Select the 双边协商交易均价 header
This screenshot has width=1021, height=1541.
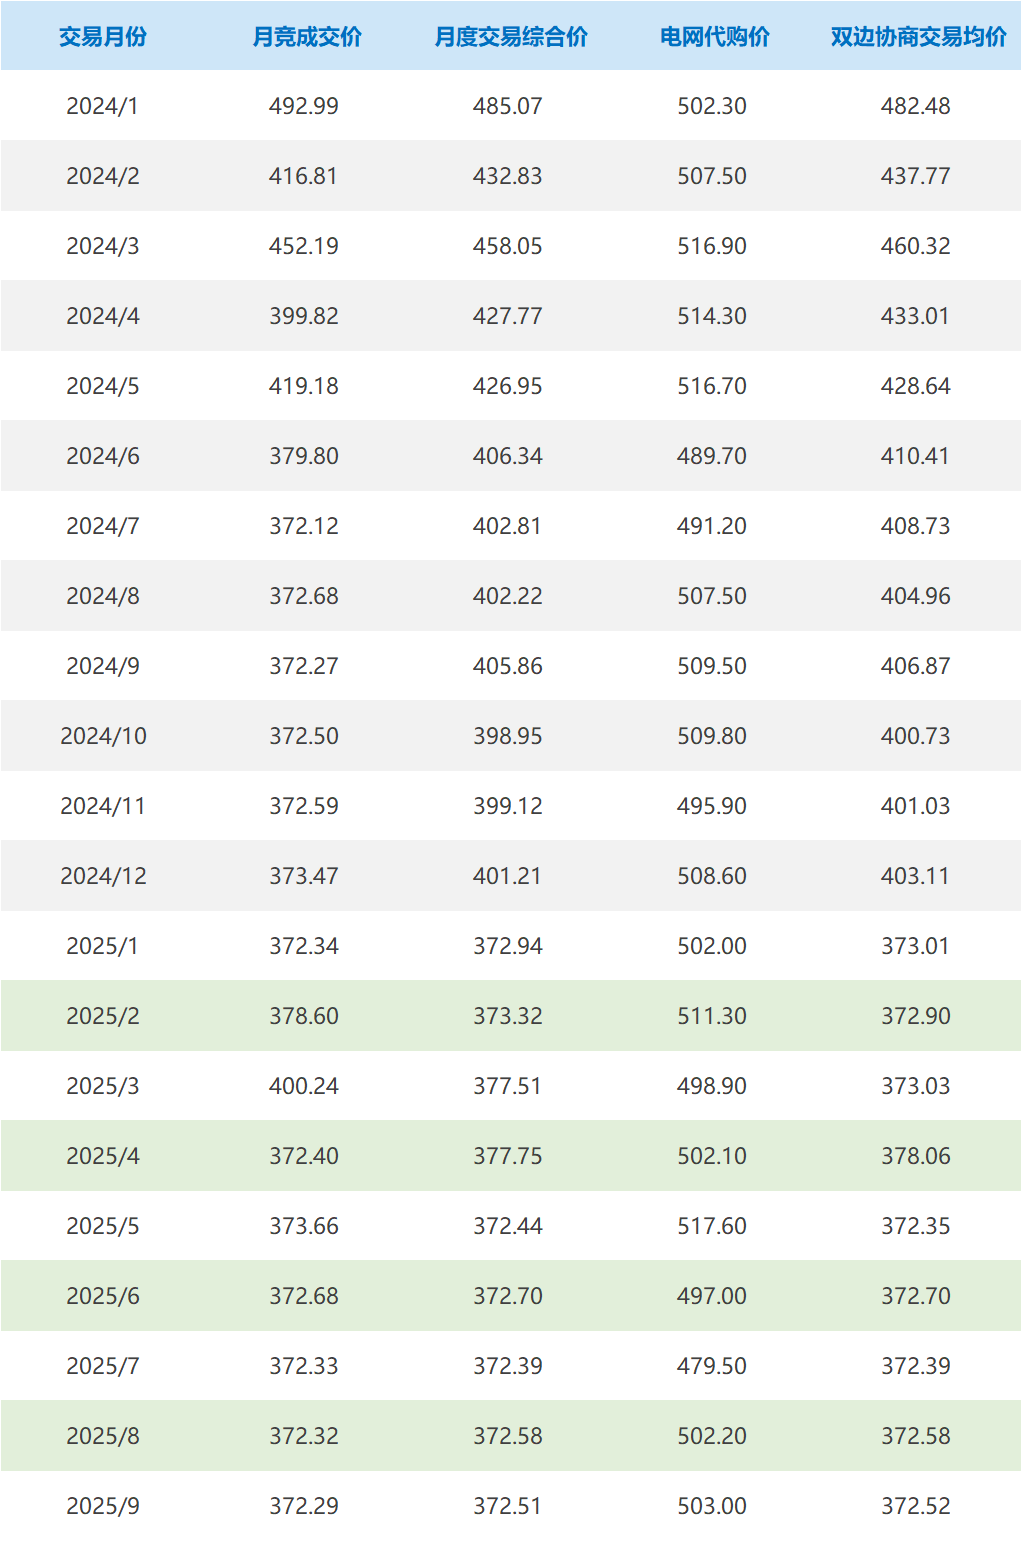(x=918, y=37)
